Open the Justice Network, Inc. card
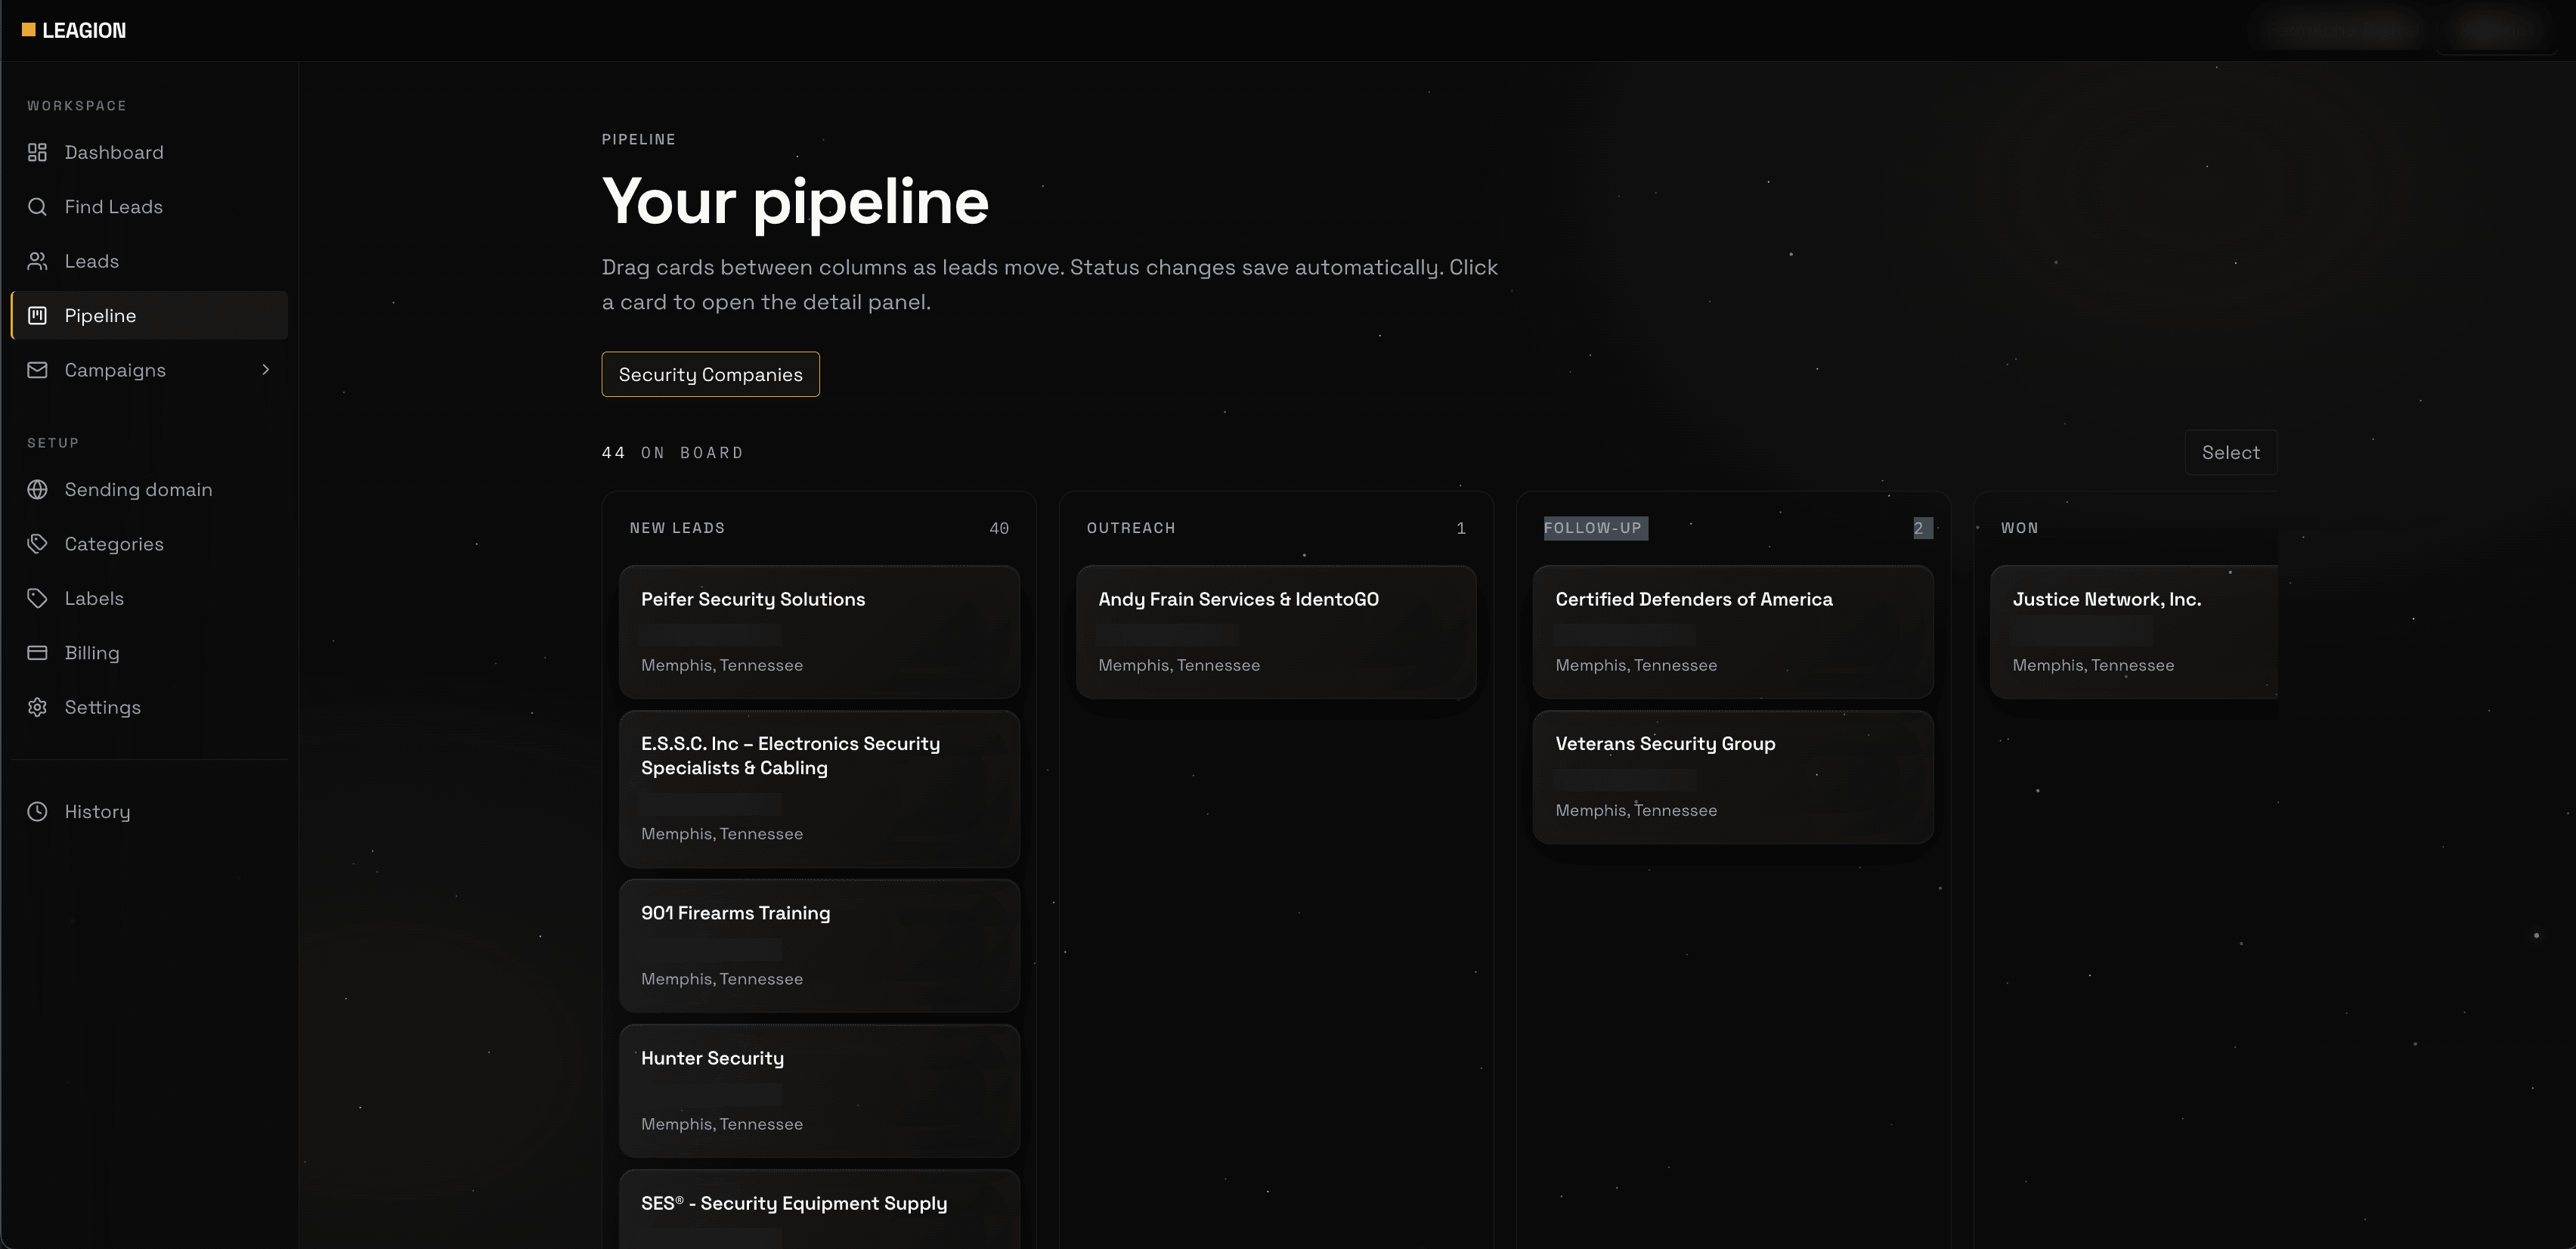The width and height of the screenshot is (2576, 1249). [2134, 632]
